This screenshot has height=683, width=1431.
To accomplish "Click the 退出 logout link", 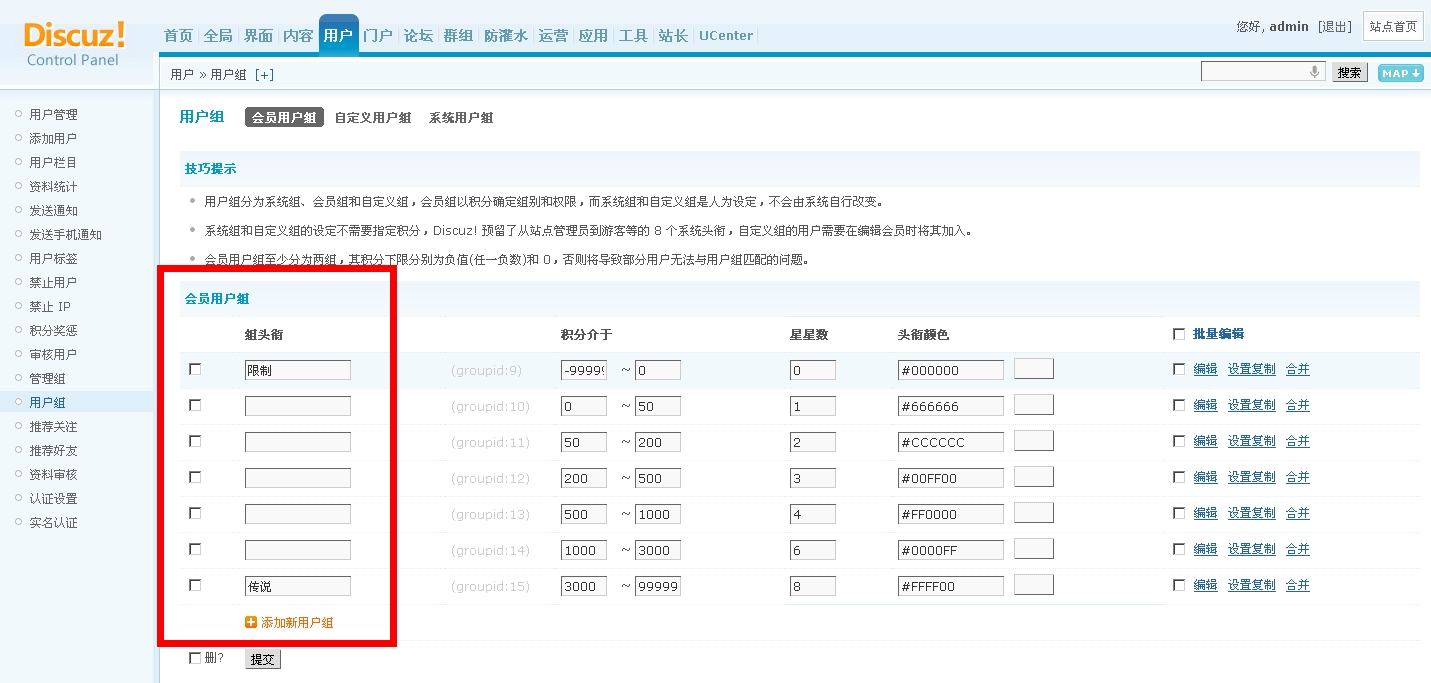I will point(1335,27).
